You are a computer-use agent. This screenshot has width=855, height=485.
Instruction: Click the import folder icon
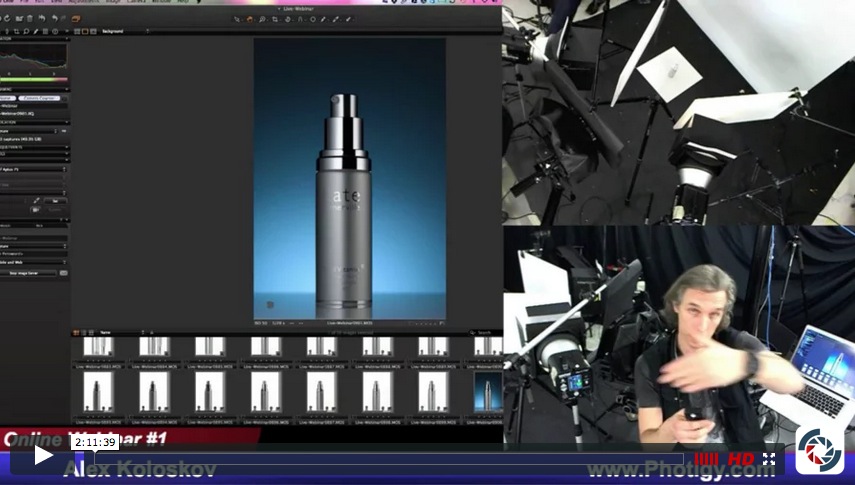tap(19, 19)
